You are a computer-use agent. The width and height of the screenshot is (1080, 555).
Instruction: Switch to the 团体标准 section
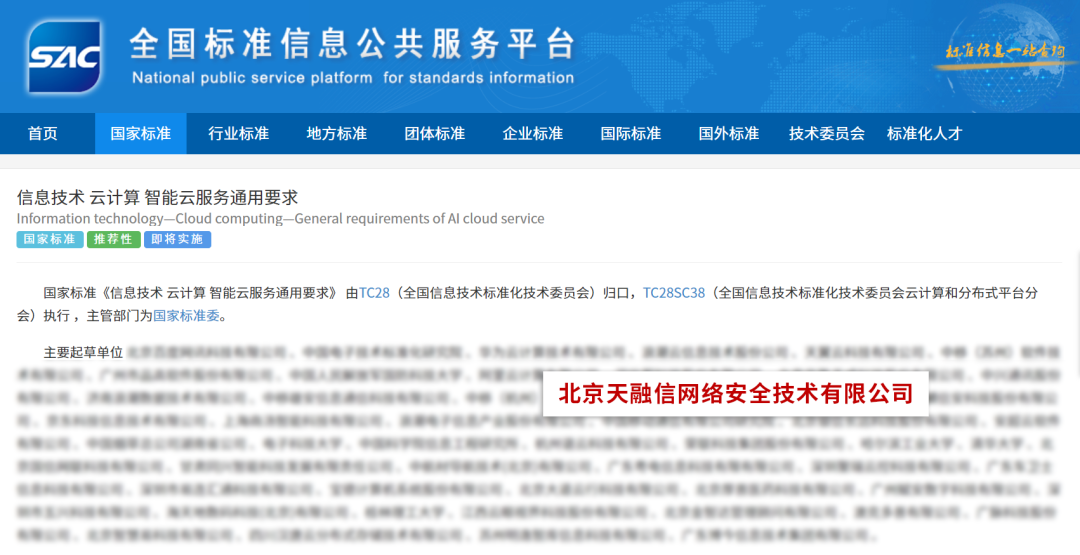(434, 134)
